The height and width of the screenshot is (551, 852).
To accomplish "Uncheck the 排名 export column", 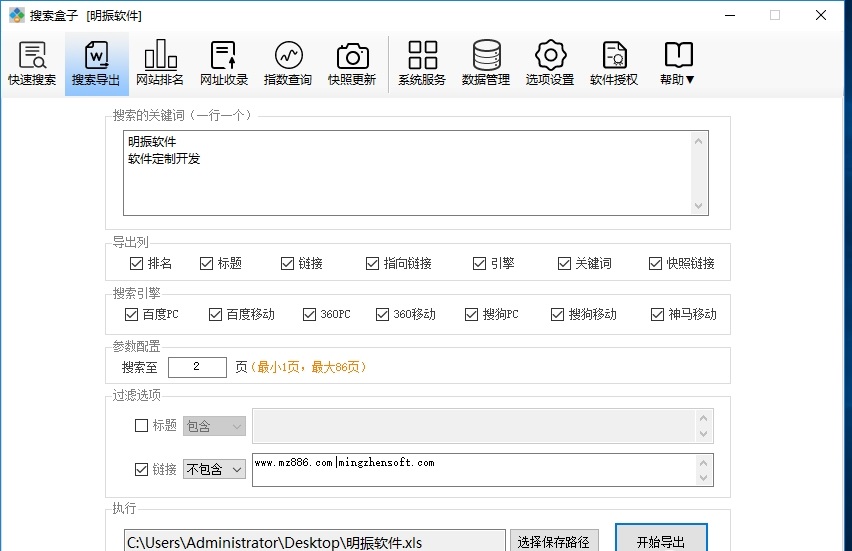I will pos(136,264).
